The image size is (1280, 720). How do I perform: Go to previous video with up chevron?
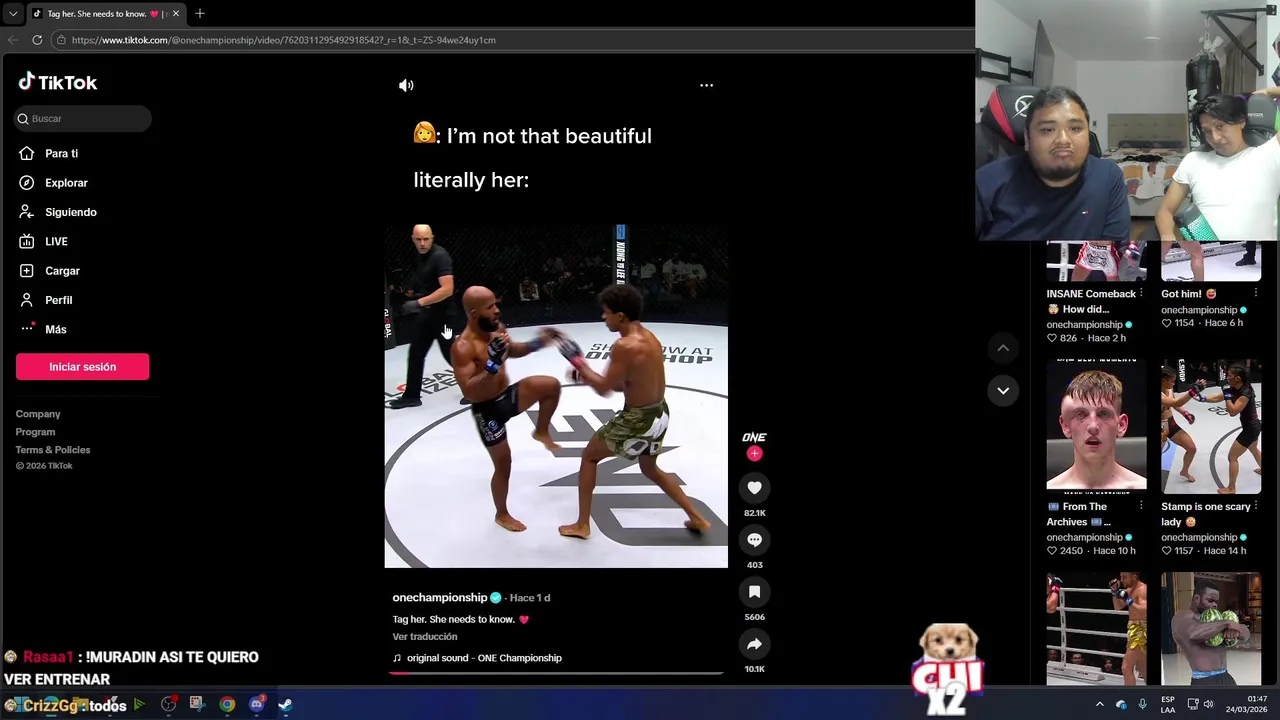point(1002,348)
